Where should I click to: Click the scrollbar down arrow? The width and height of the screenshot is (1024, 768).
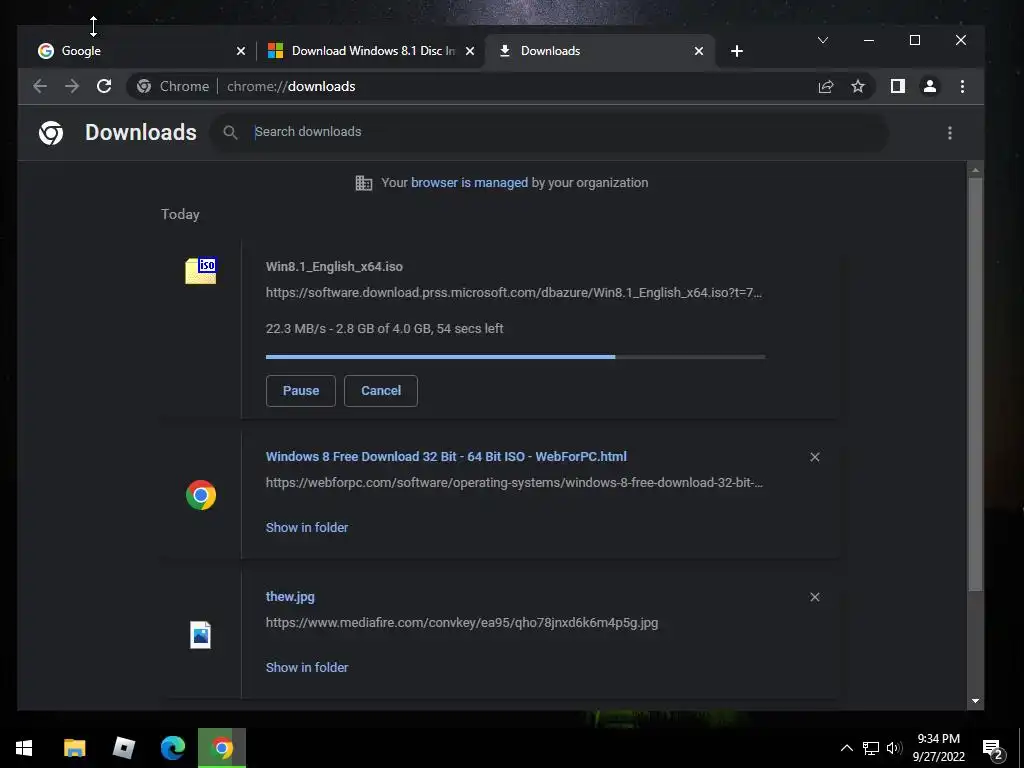[x=975, y=701]
